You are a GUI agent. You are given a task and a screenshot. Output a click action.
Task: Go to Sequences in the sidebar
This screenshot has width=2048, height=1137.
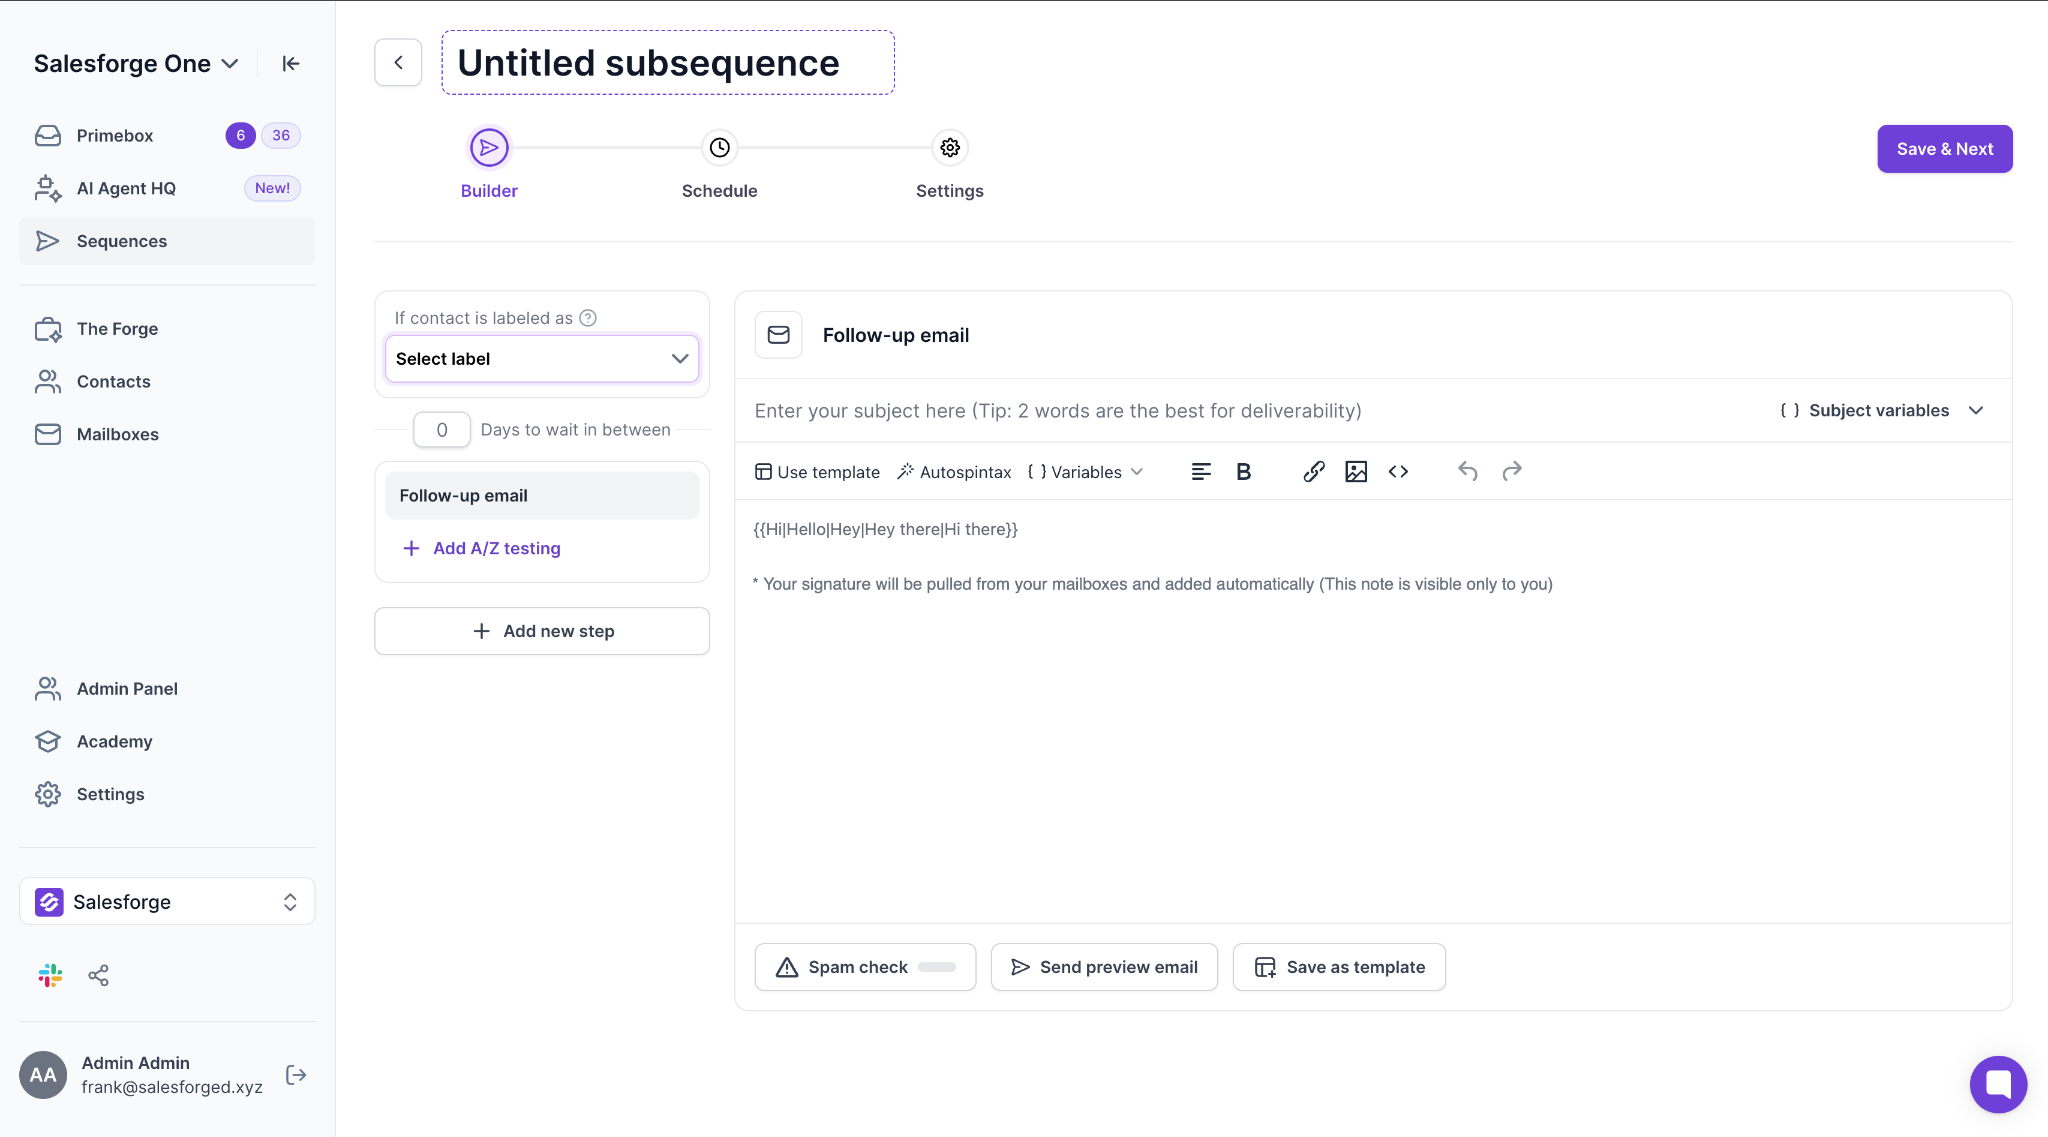[167, 241]
